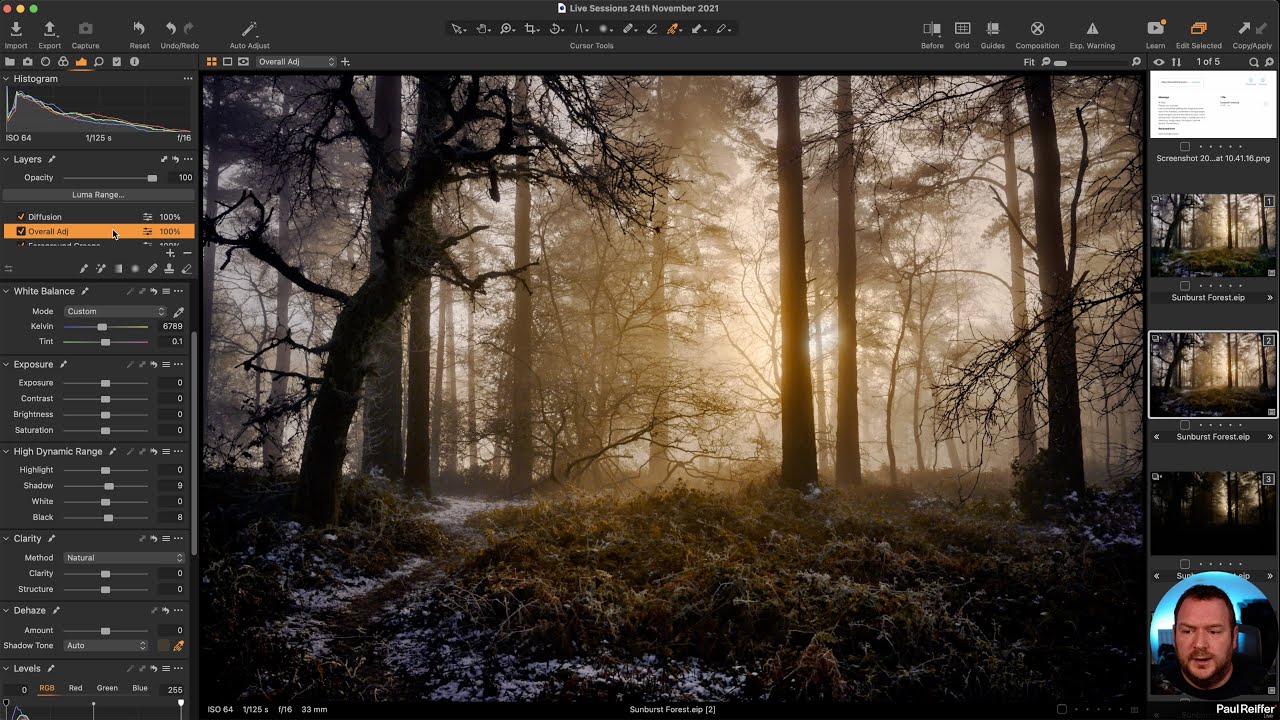Click the Kelvin slider handle

pyautogui.click(x=102, y=327)
